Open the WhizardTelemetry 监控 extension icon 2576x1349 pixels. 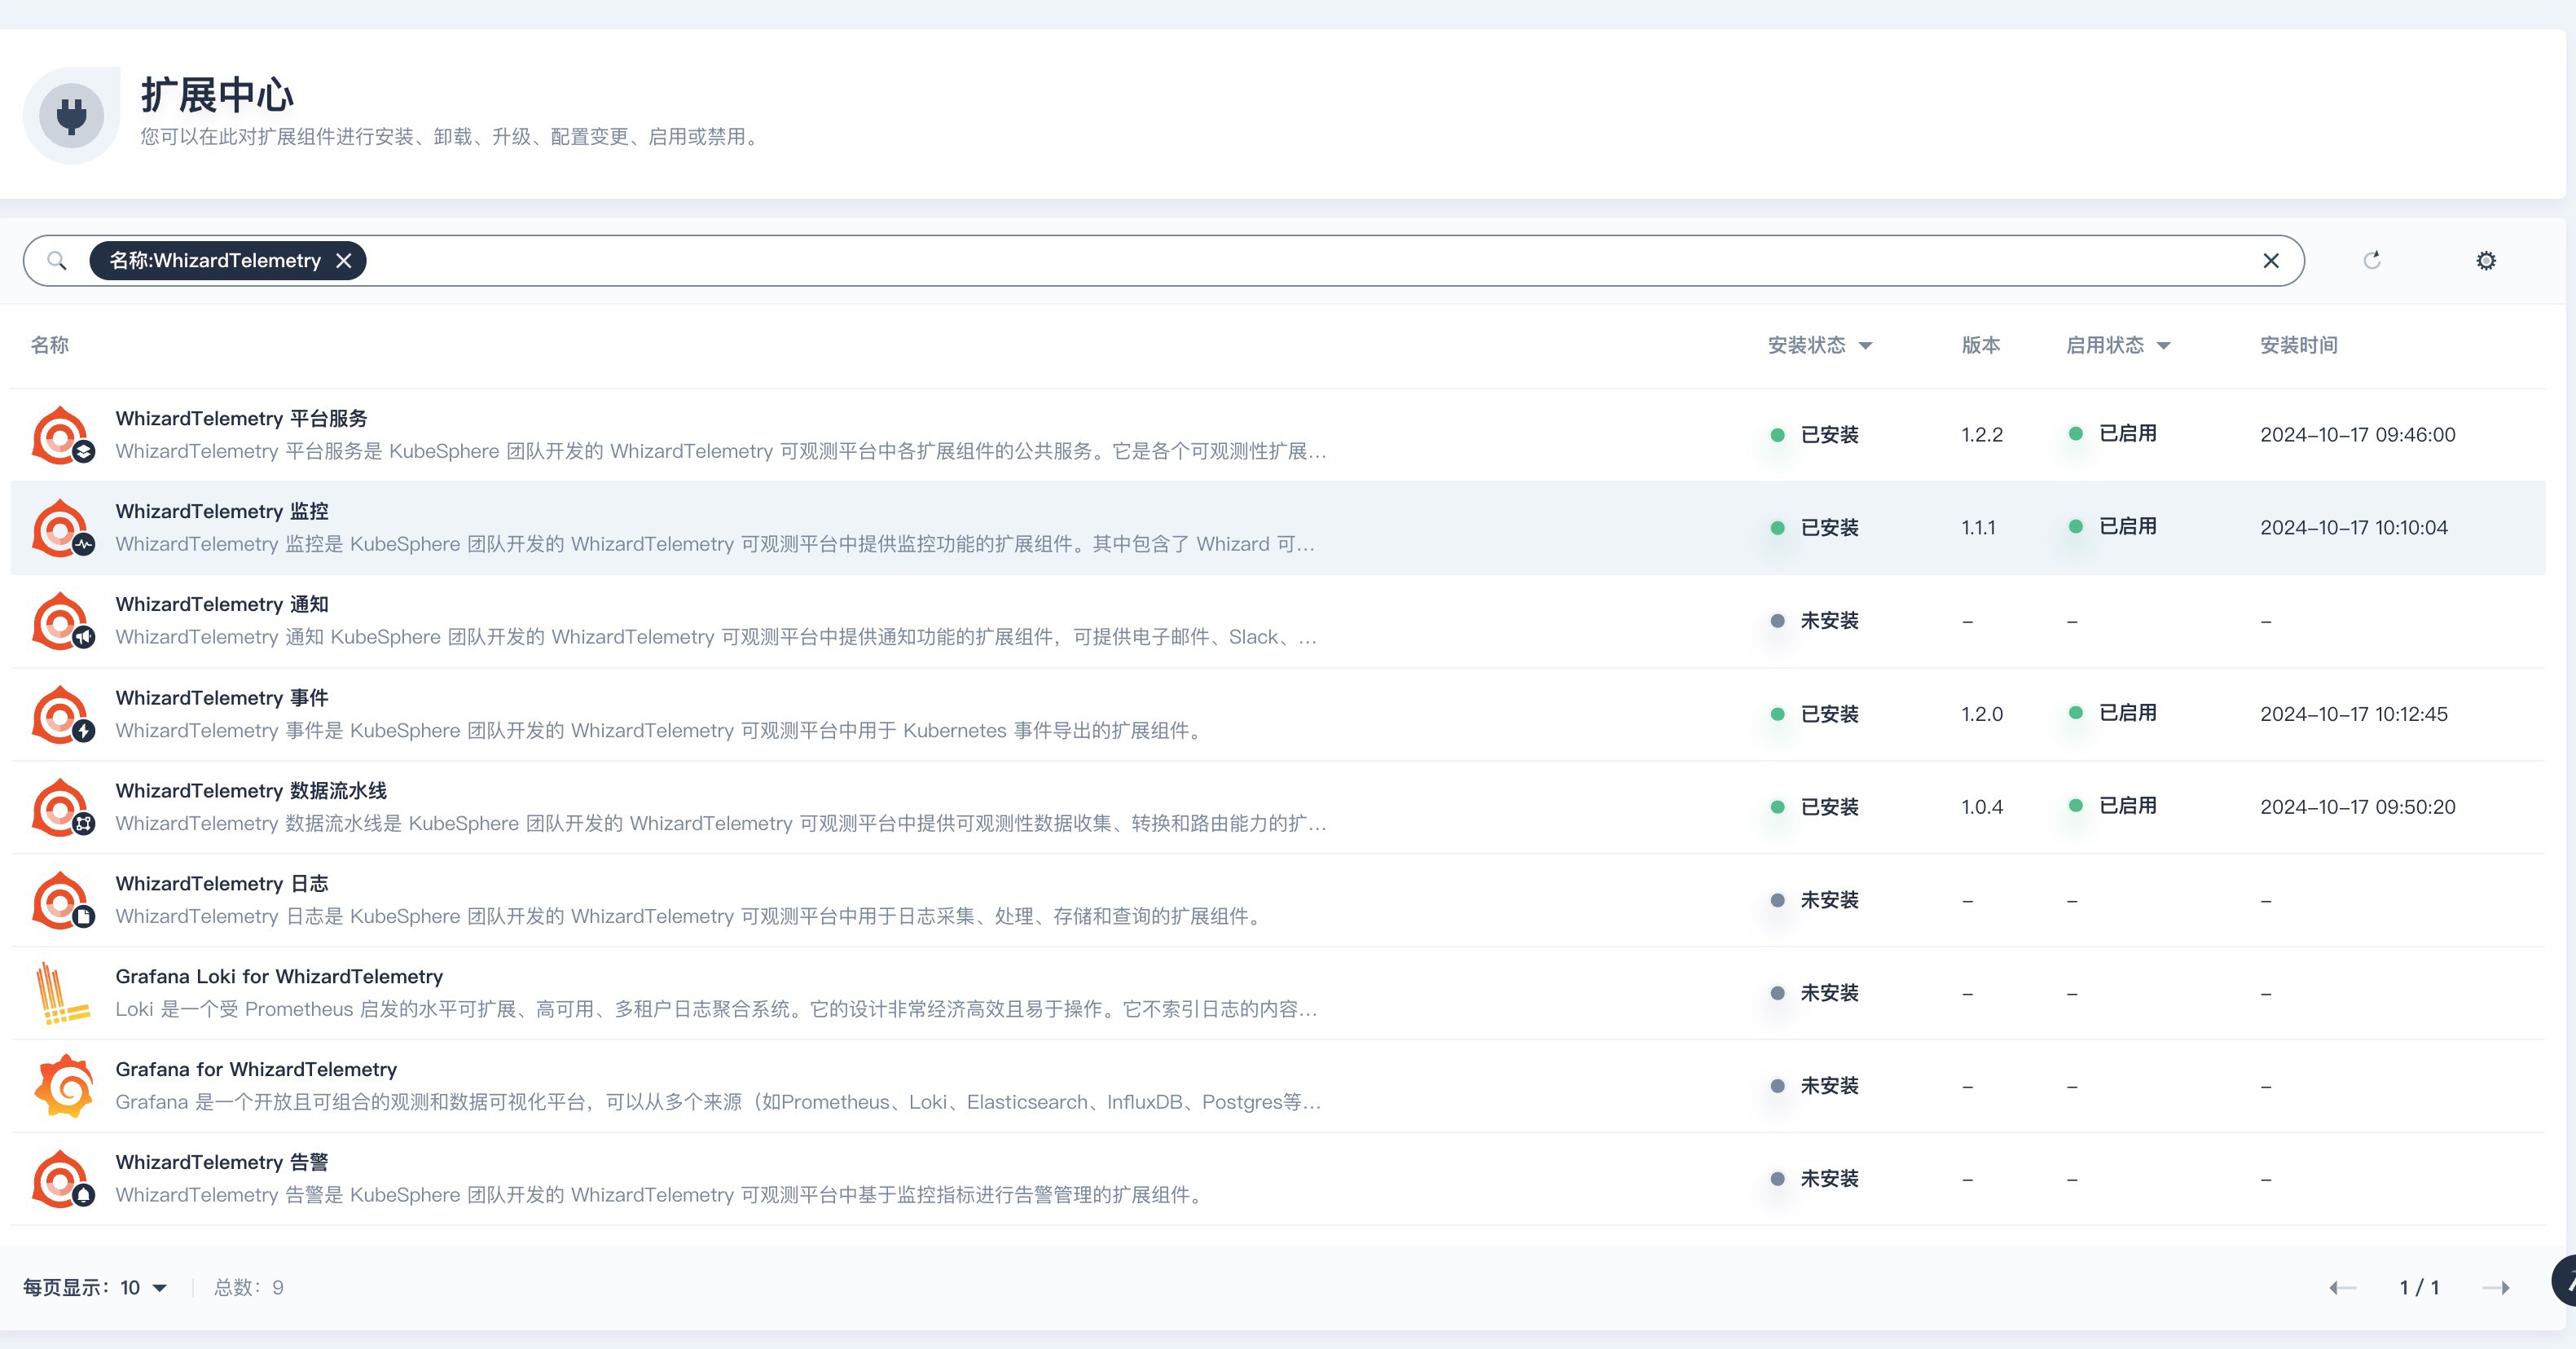(x=63, y=528)
